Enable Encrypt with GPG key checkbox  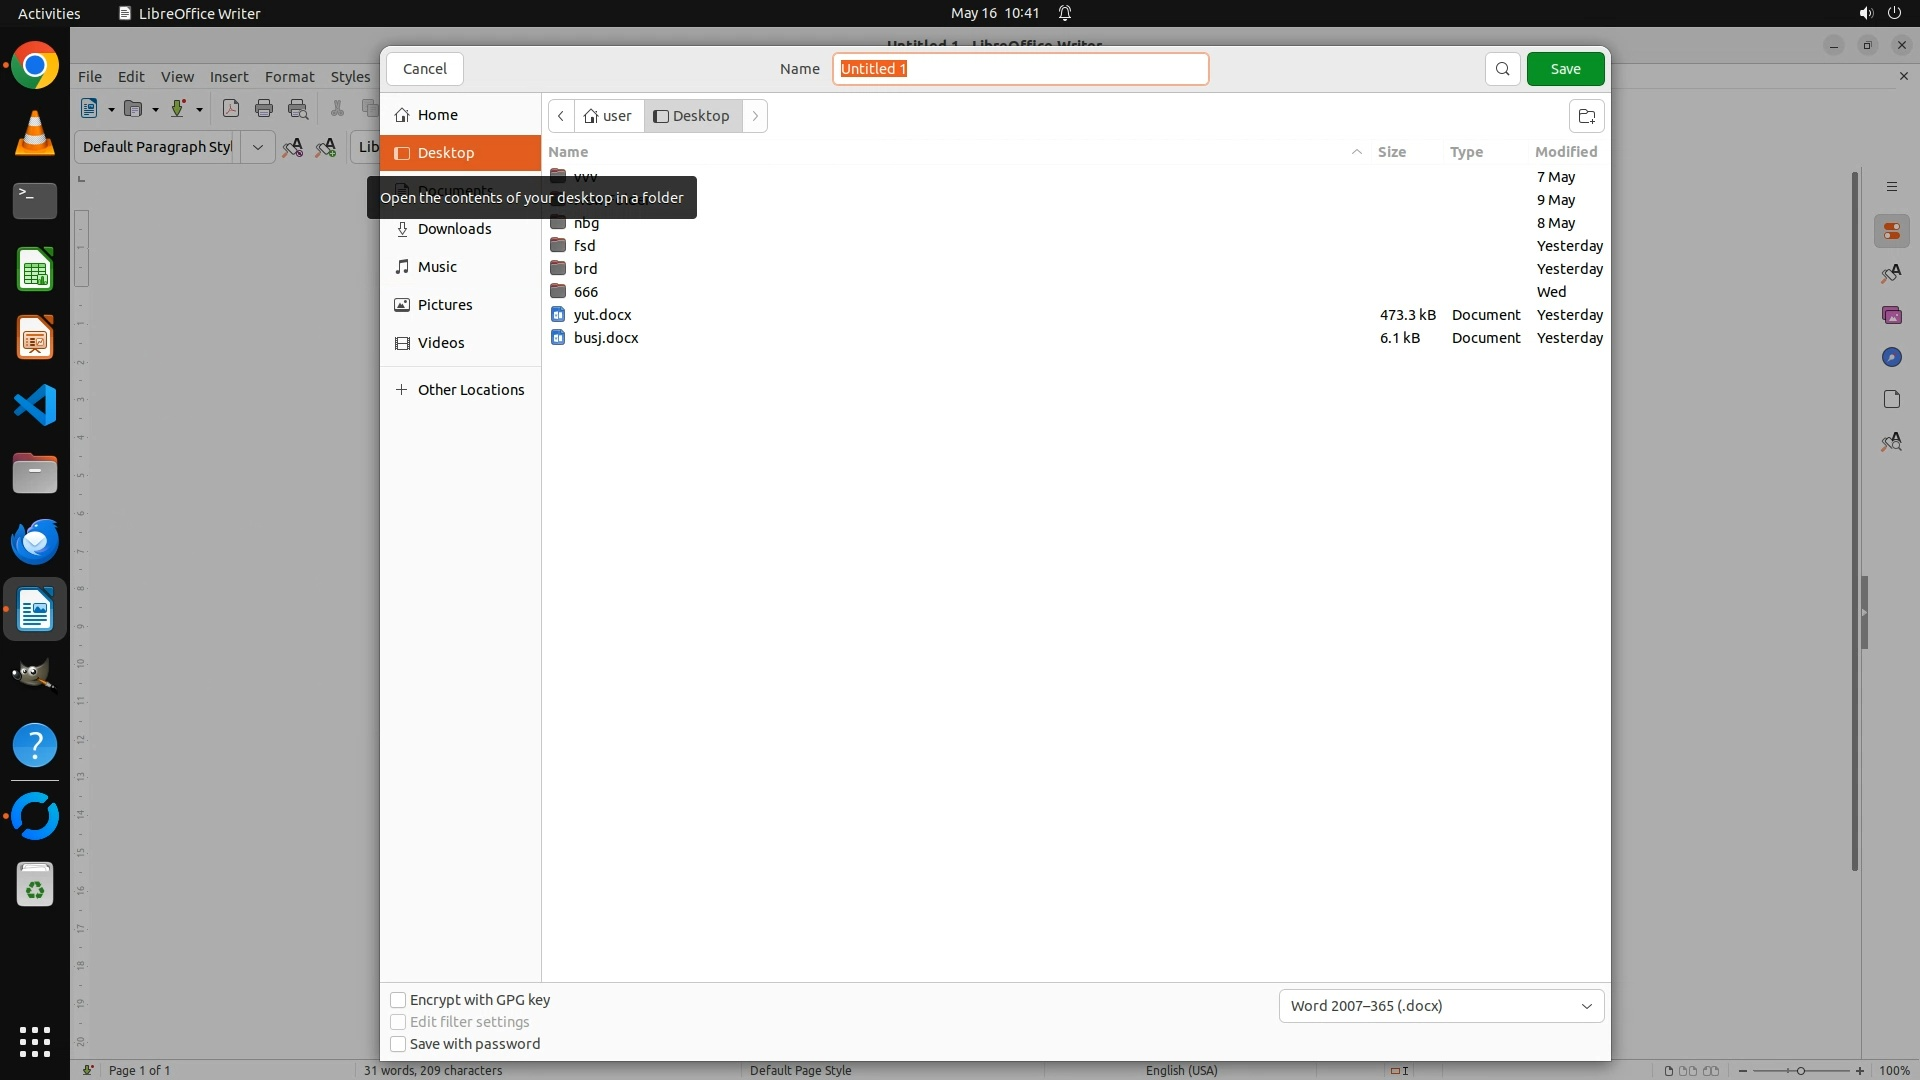[398, 1000]
